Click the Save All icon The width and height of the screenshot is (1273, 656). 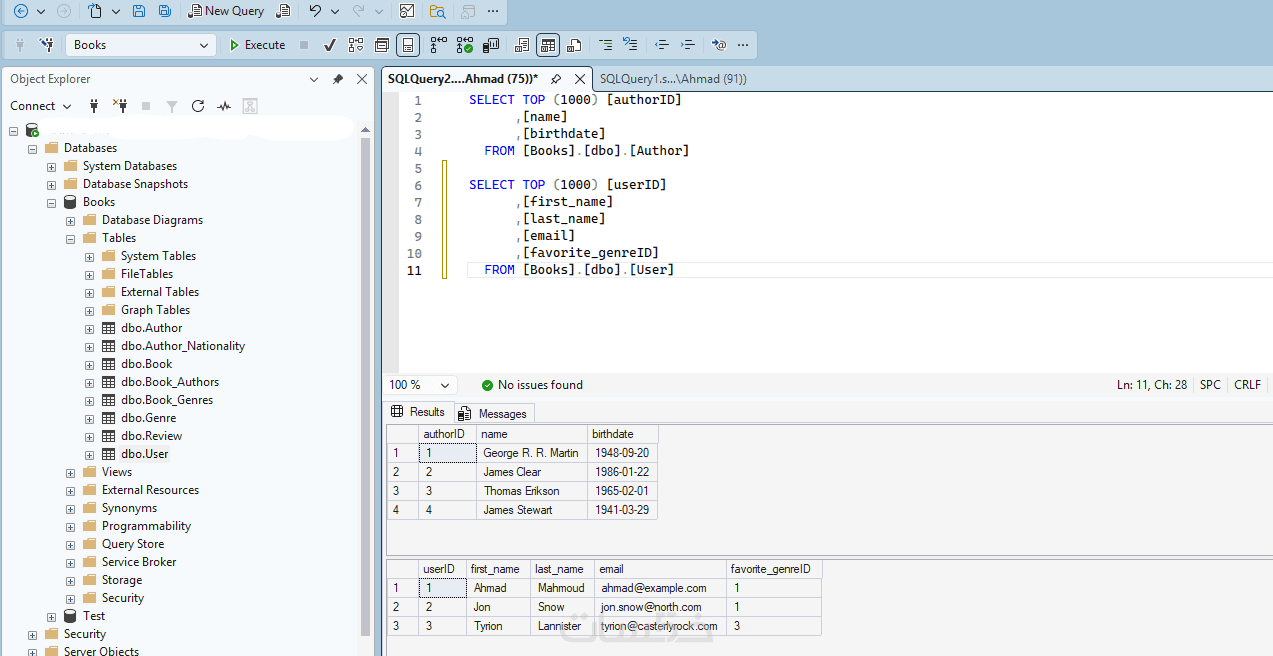click(164, 11)
